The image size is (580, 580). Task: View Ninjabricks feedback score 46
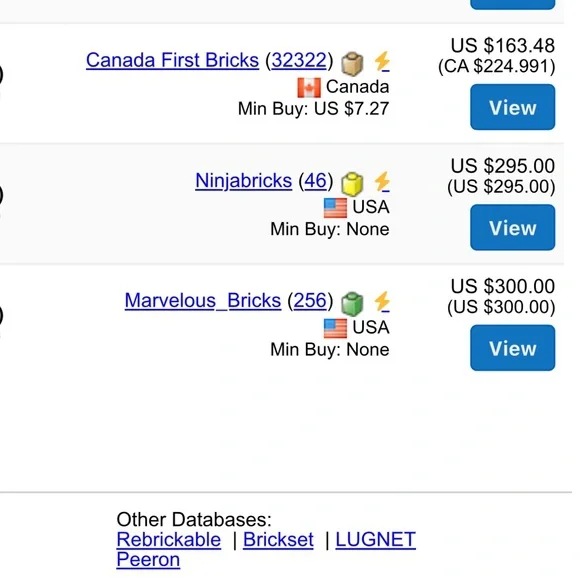click(x=316, y=181)
